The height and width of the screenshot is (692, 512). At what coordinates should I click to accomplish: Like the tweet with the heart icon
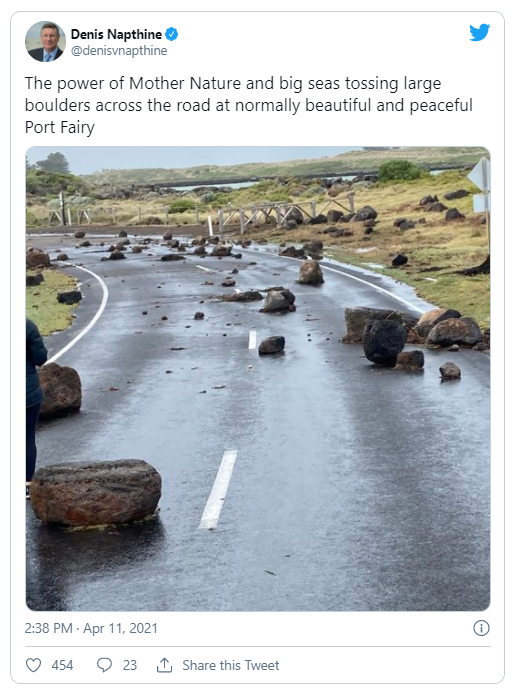click(34, 665)
